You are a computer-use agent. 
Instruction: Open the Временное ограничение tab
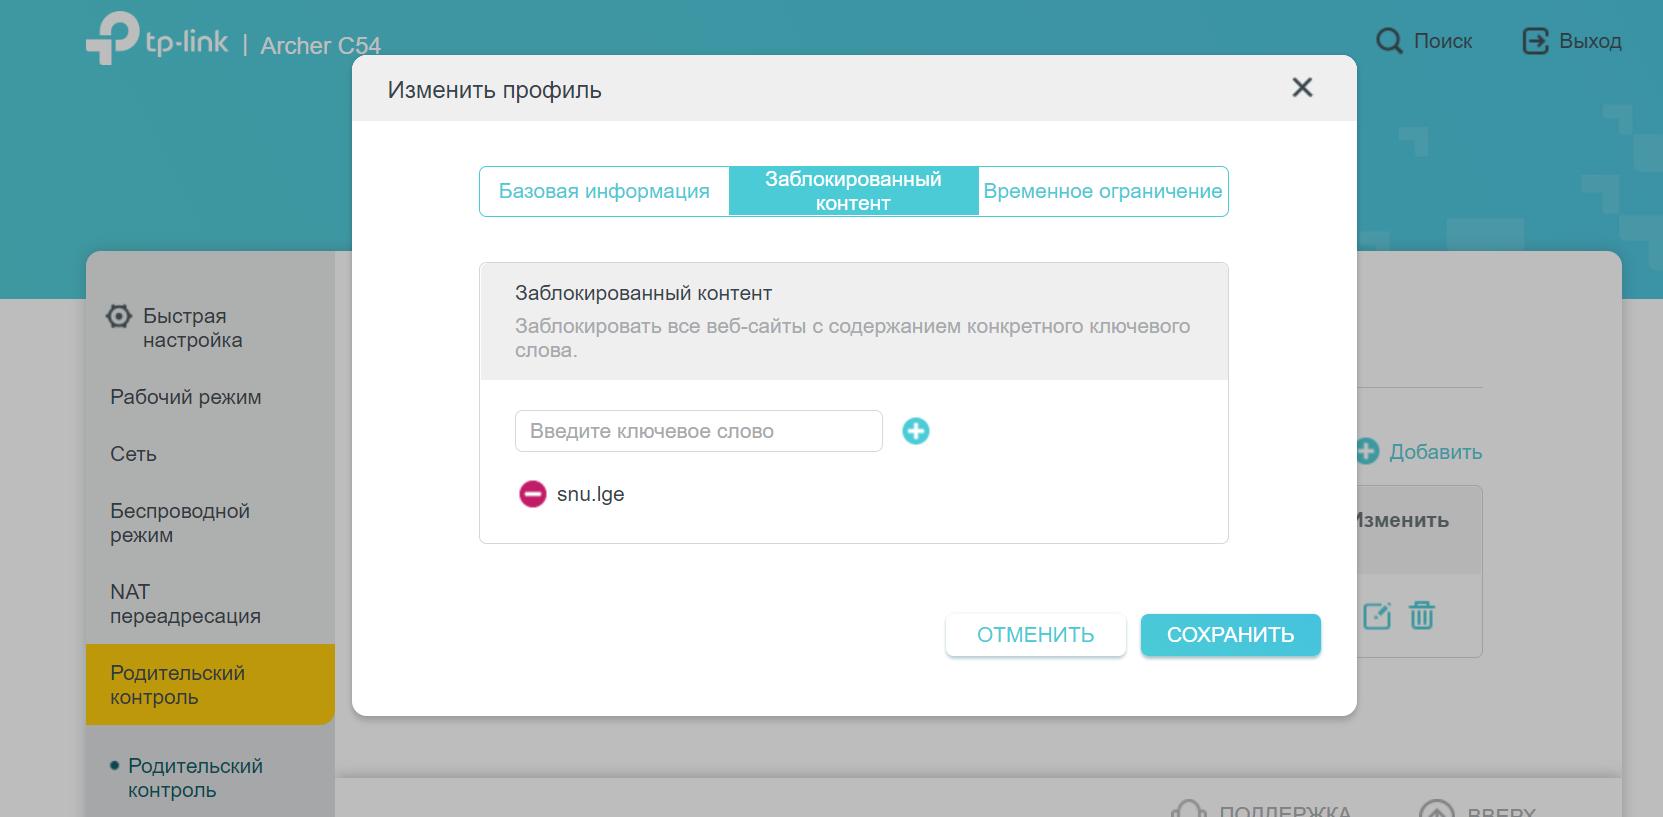pos(1102,191)
